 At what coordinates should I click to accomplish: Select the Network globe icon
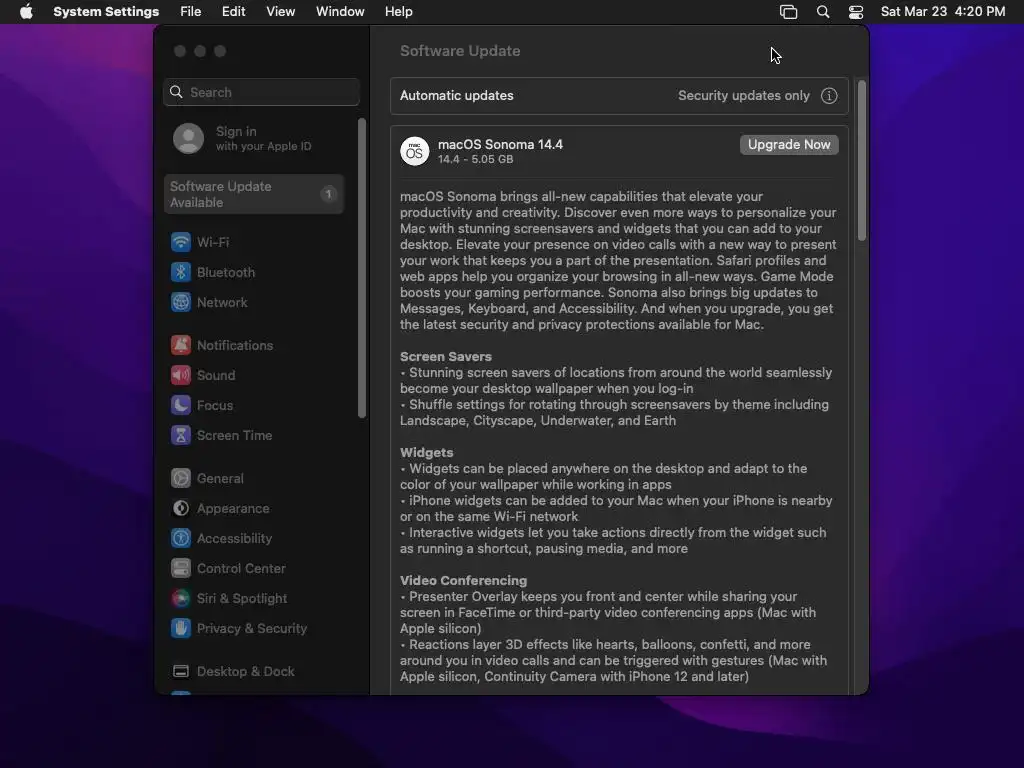[x=181, y=302]
